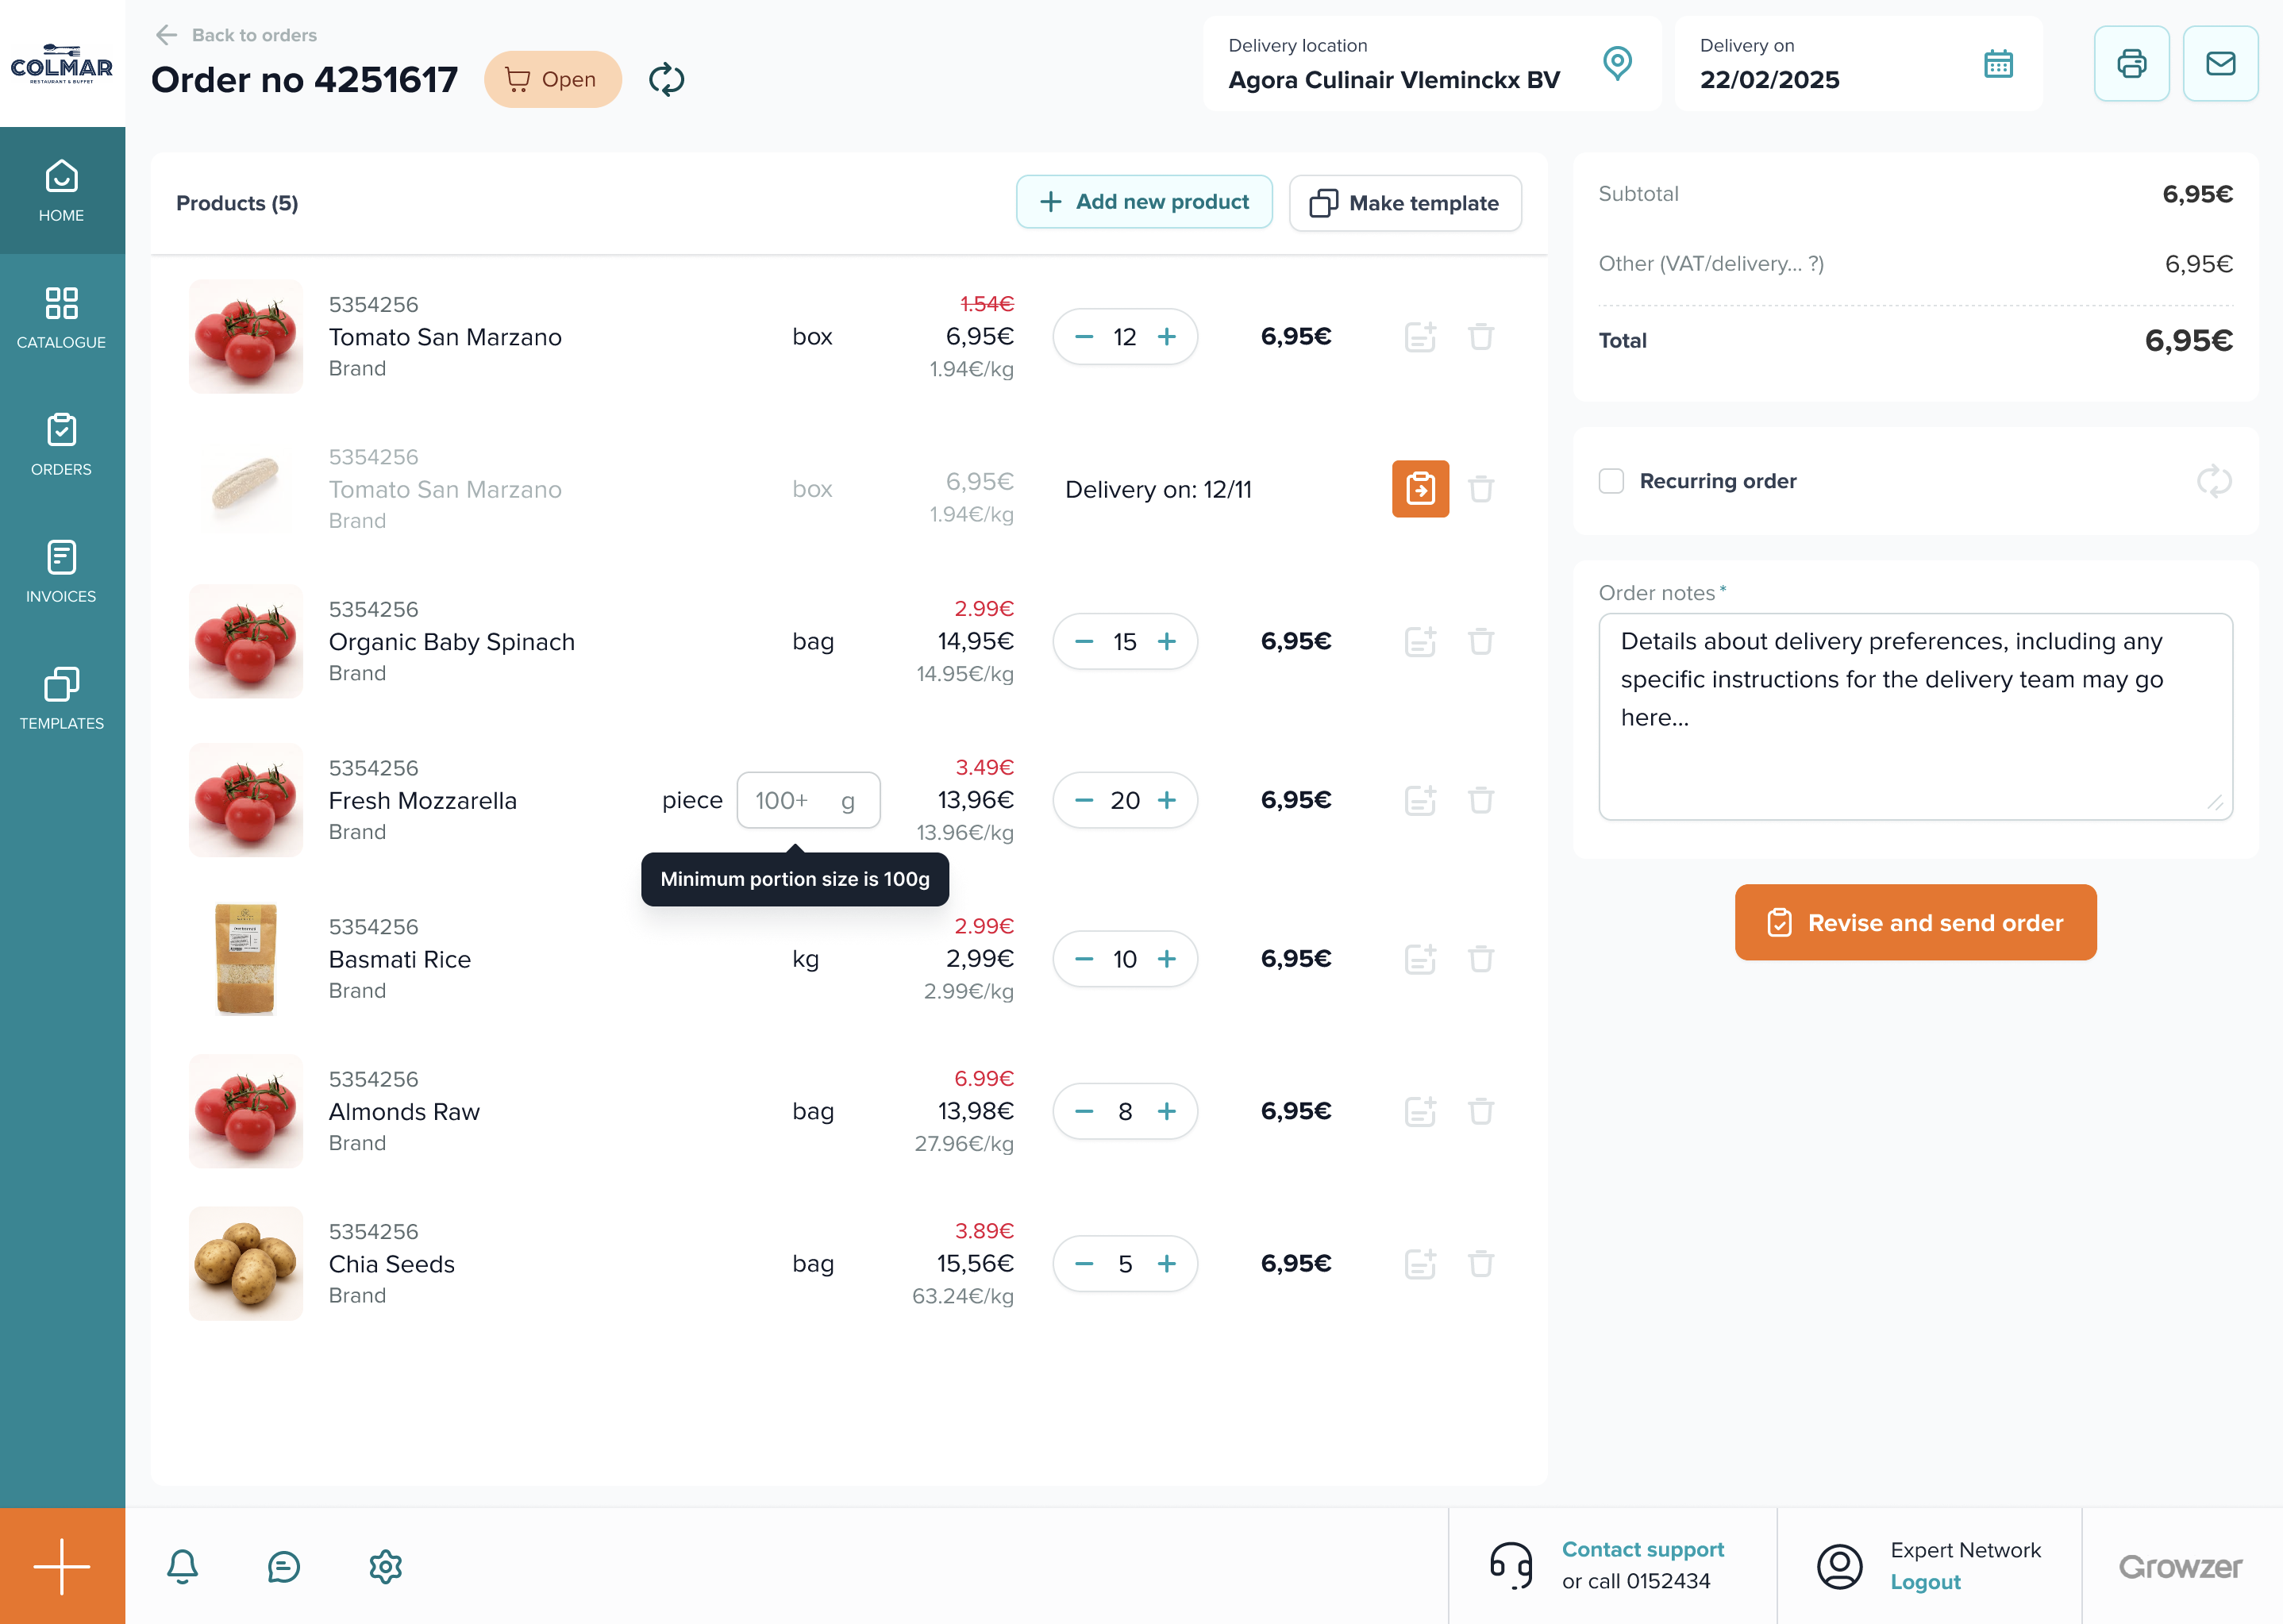Open settings gear icon
Screen dimensions: 2283x1624
(x=385, y=1566)
